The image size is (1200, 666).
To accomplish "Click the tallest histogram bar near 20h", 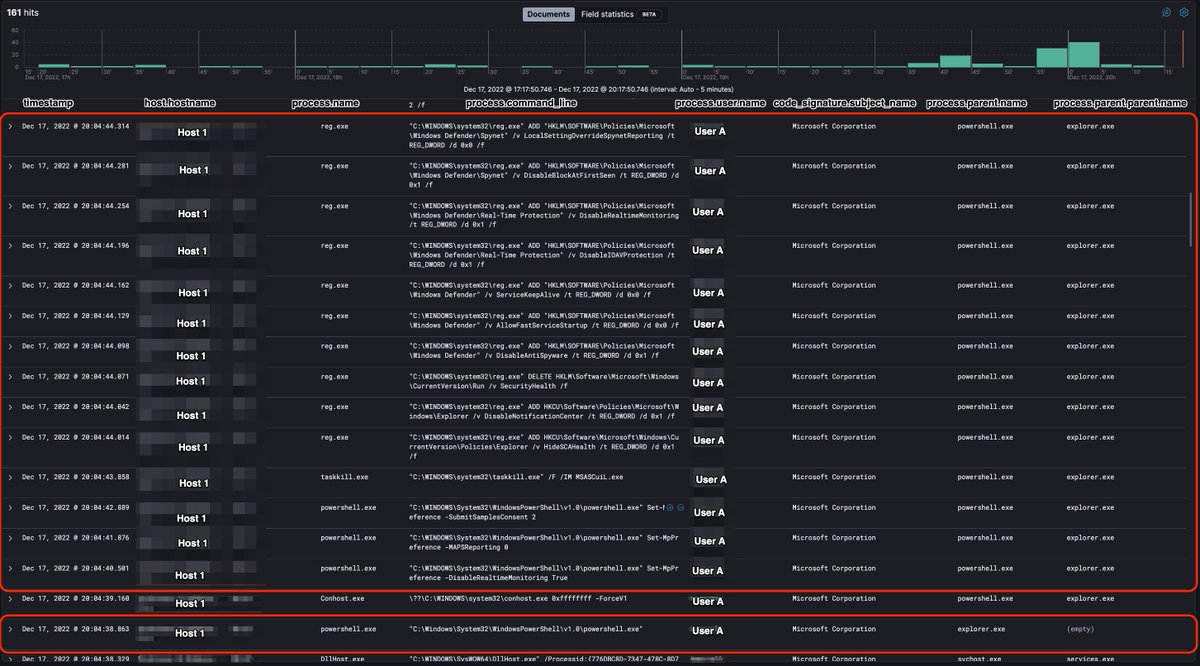I will pyautogui.click(x=1084, y=55).
